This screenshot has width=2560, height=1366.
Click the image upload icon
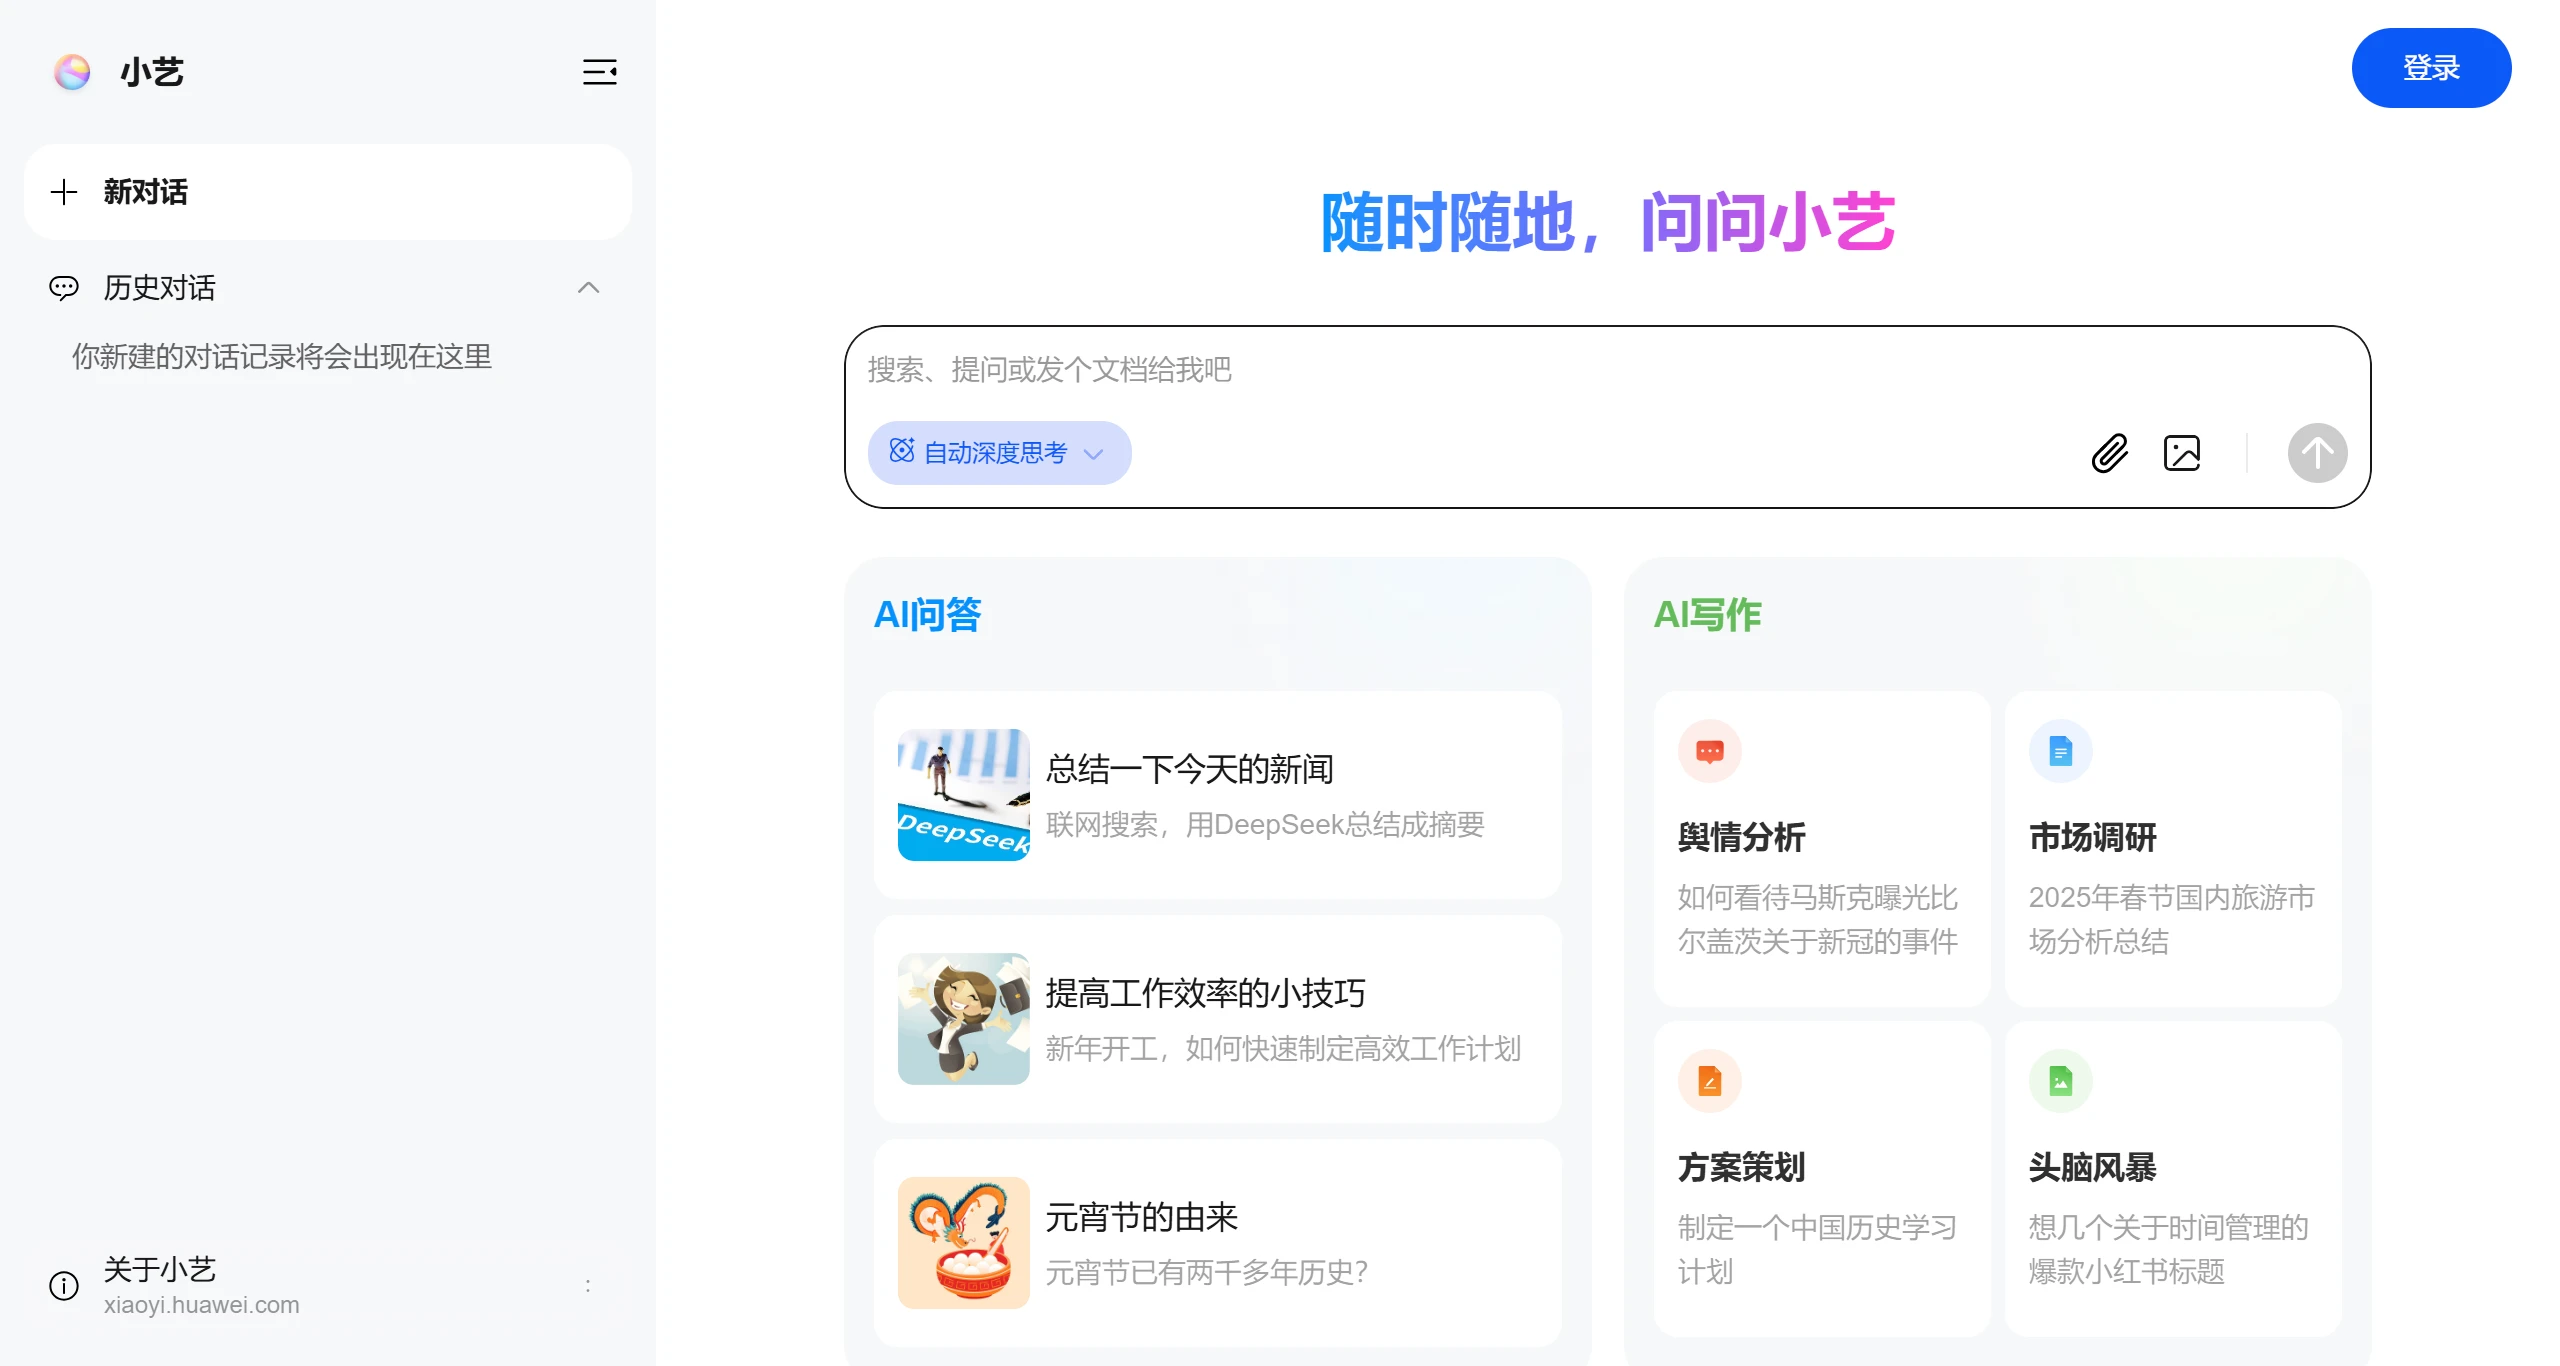pos(2183,453)
